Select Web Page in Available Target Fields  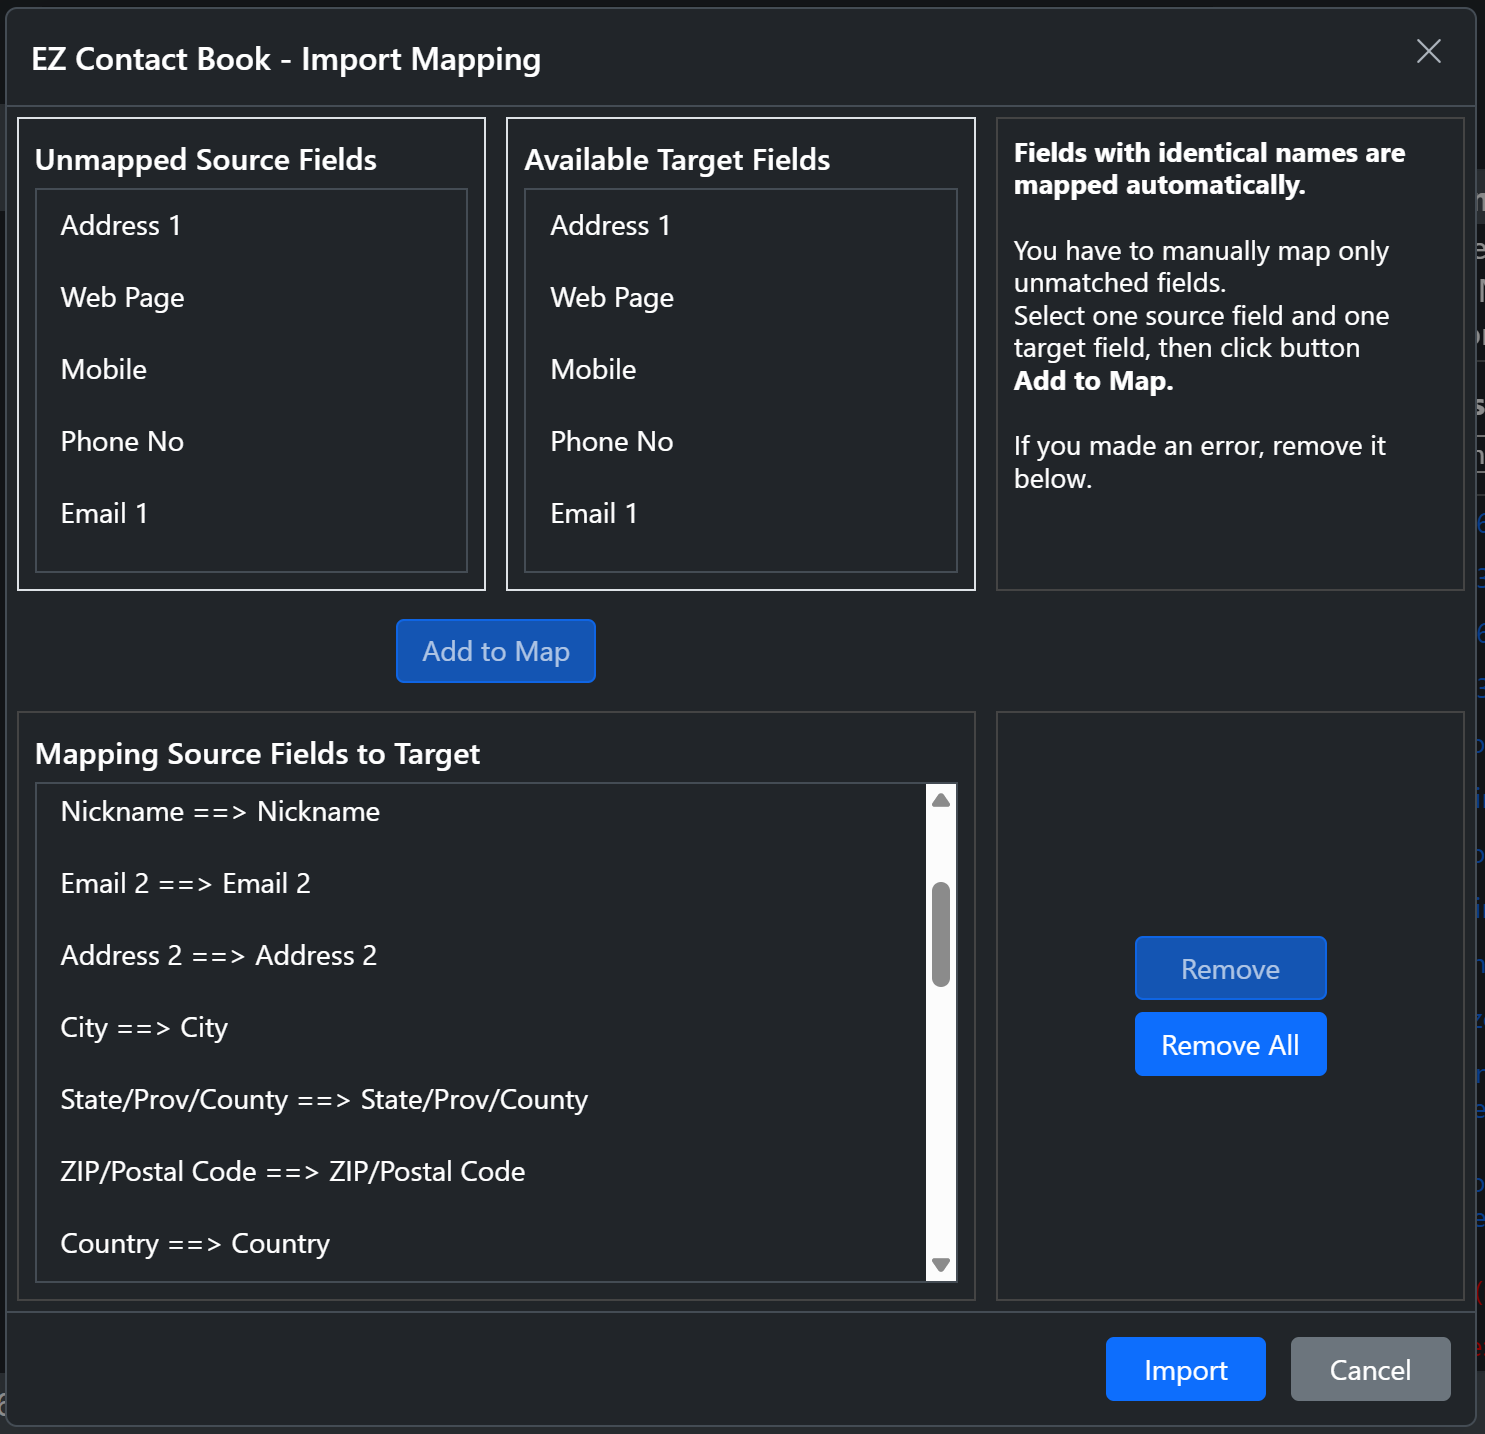coord(612,298)
